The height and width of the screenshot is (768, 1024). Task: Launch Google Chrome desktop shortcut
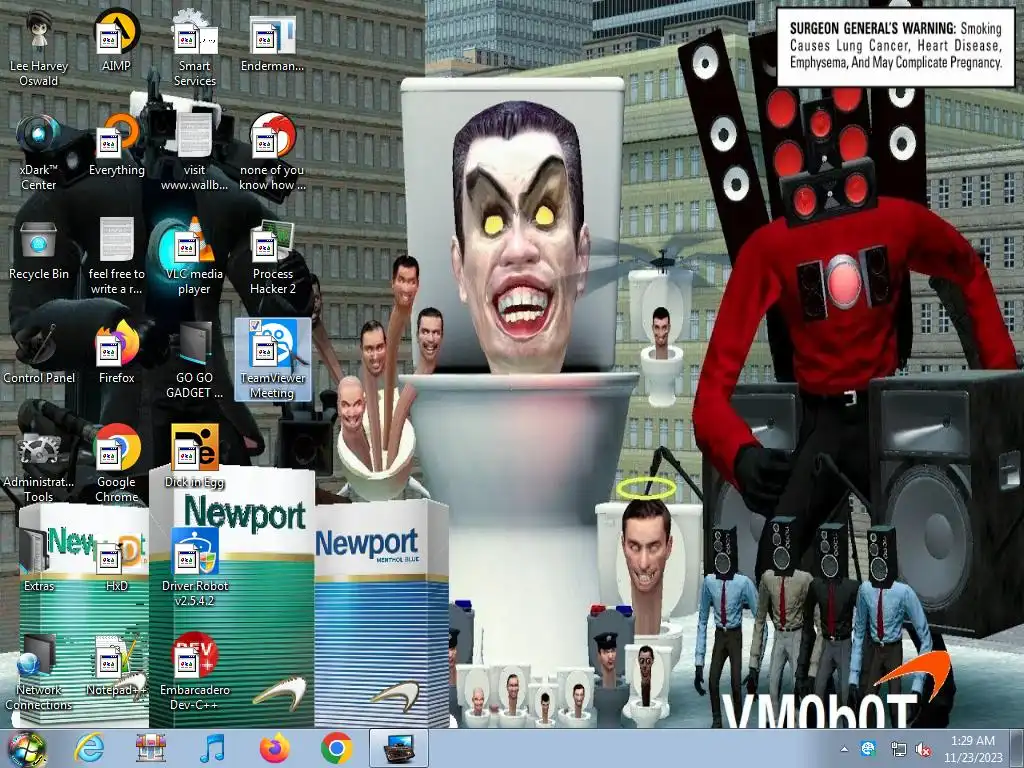point(116,464)
